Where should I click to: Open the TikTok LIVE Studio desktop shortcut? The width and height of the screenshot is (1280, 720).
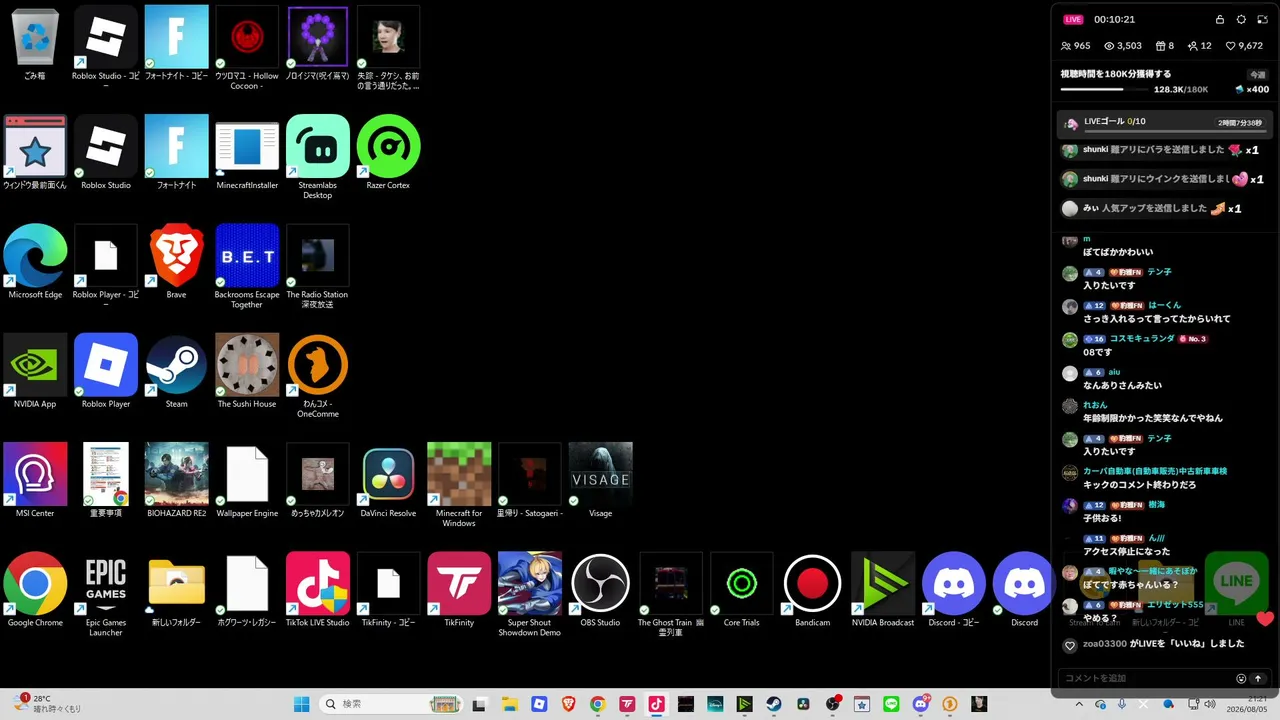318,590
